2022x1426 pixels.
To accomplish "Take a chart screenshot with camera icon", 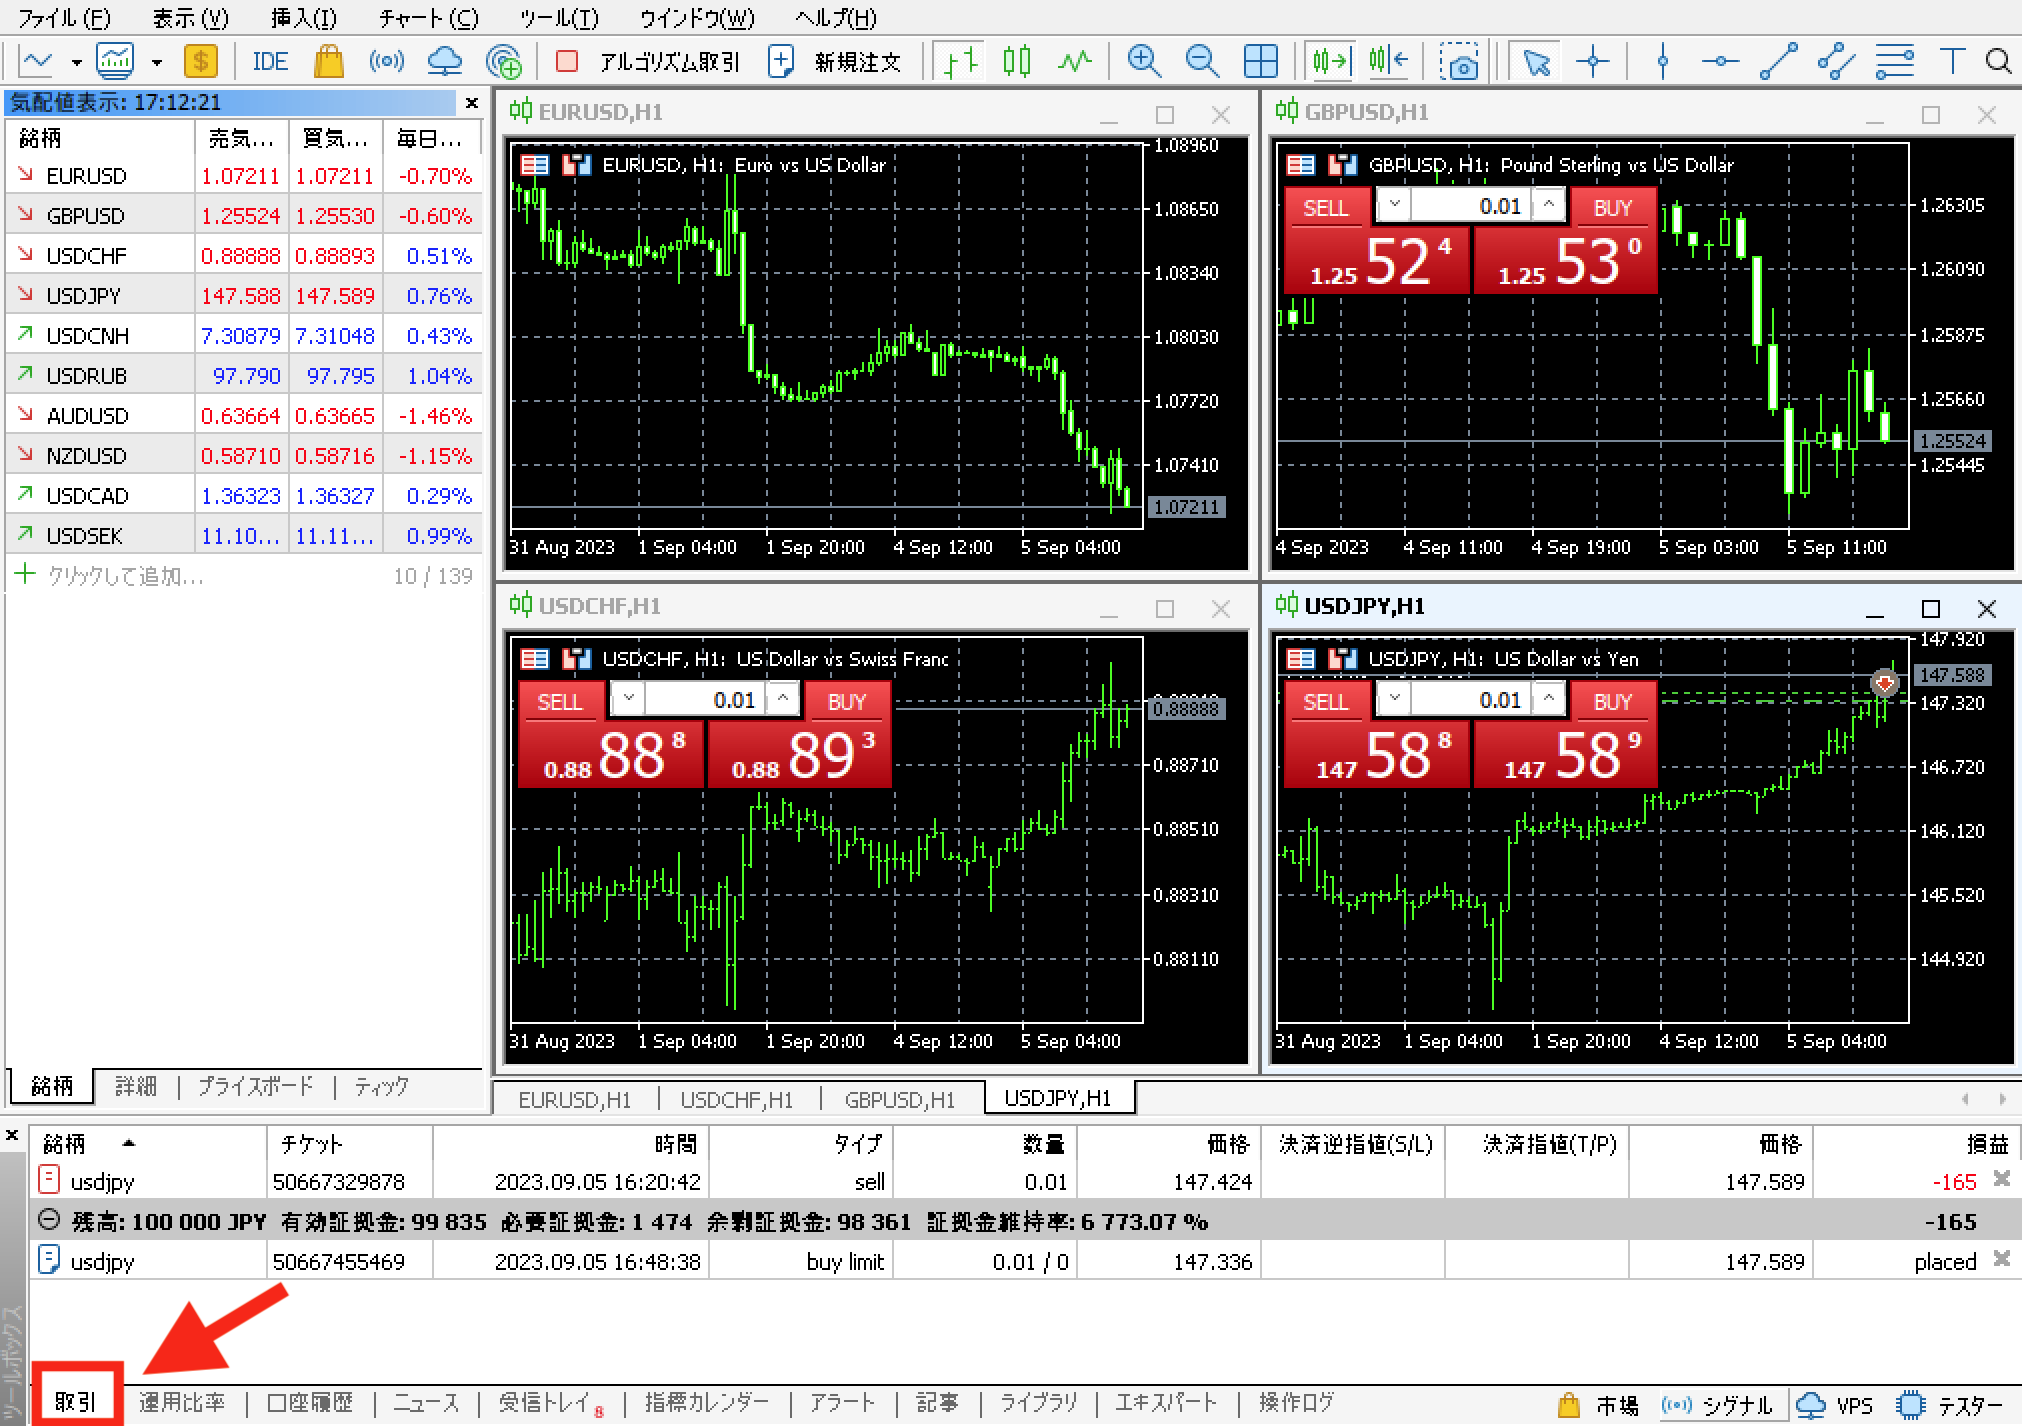I will (1459, 62).
